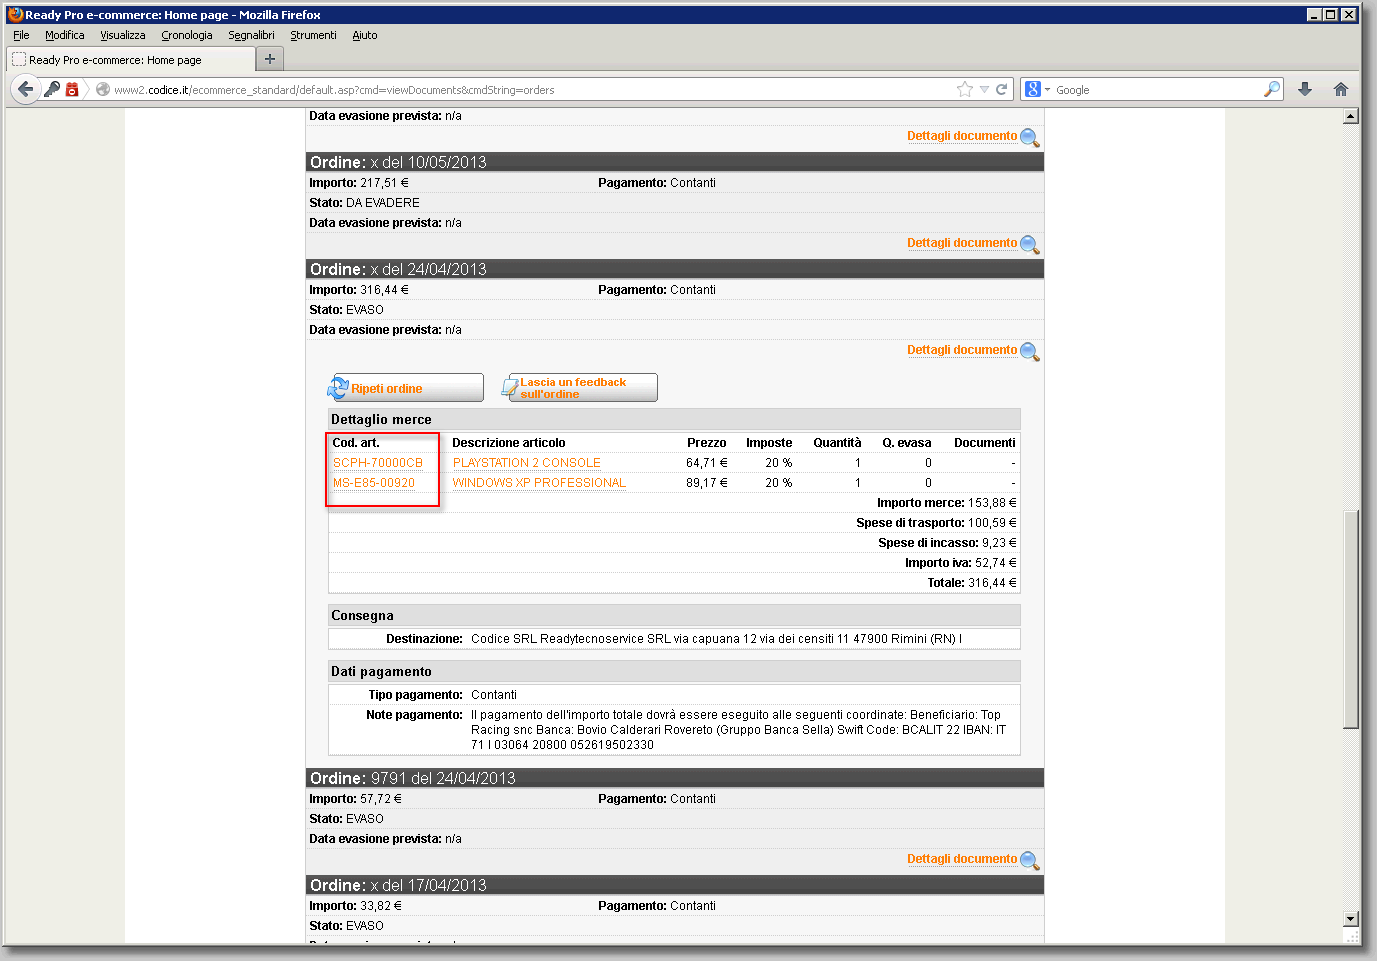Open the Cronologia menu

click(186, 35)
